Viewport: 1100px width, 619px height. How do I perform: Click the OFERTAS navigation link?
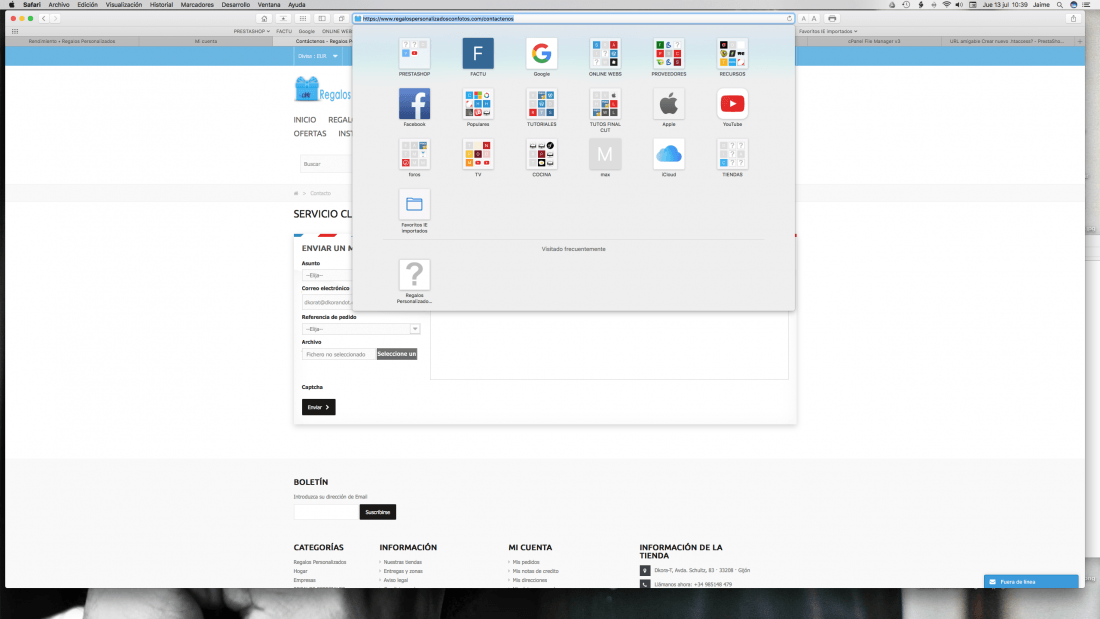pos(310,133)
